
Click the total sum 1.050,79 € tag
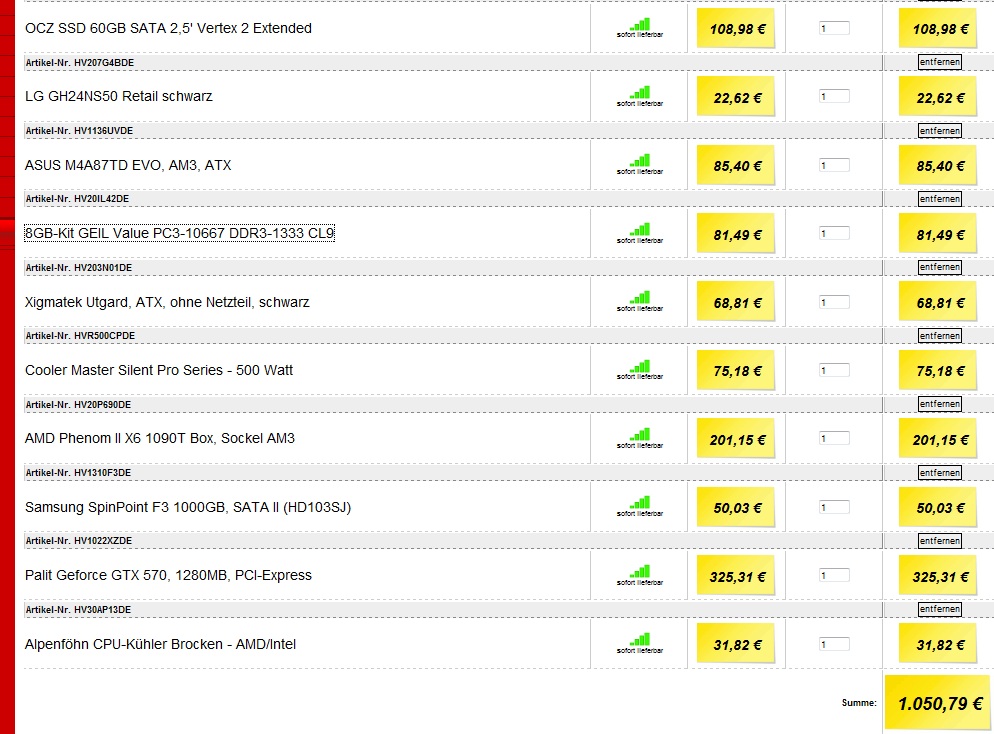(x=939, y=702)
